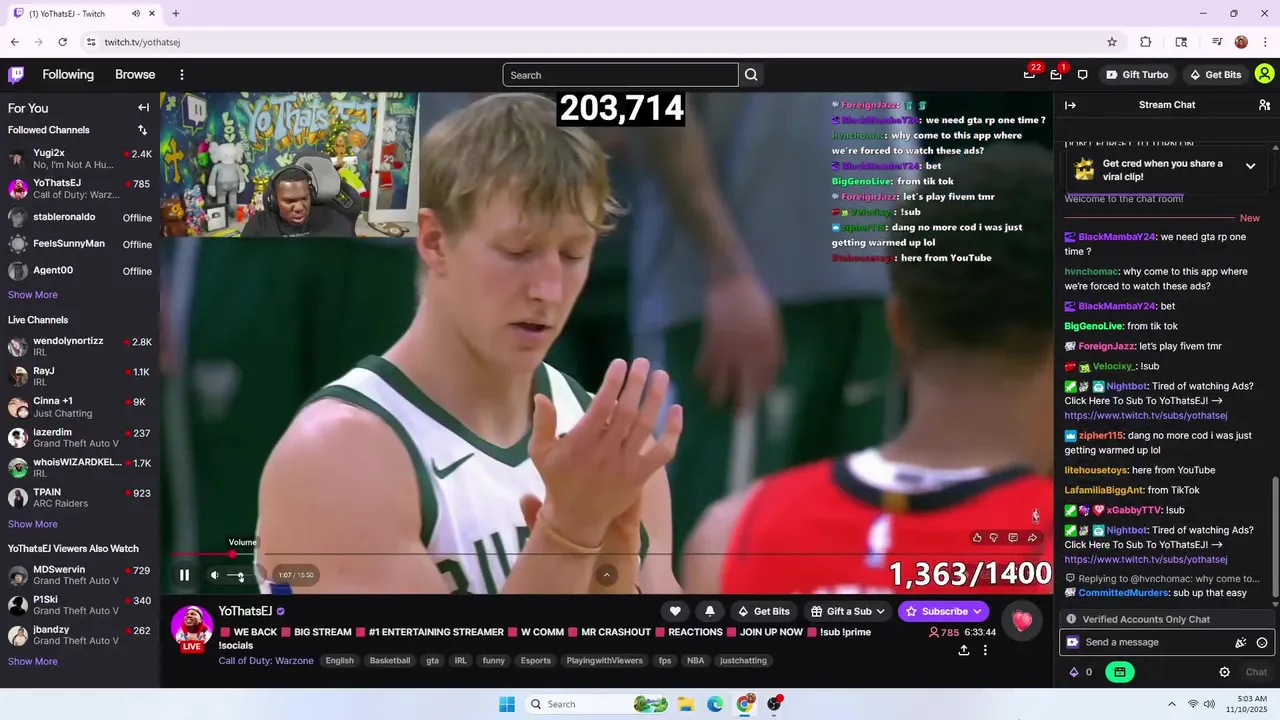Open chat settings gear icon
Viewport: 1280px width, 720px height.
point(1224,672)
